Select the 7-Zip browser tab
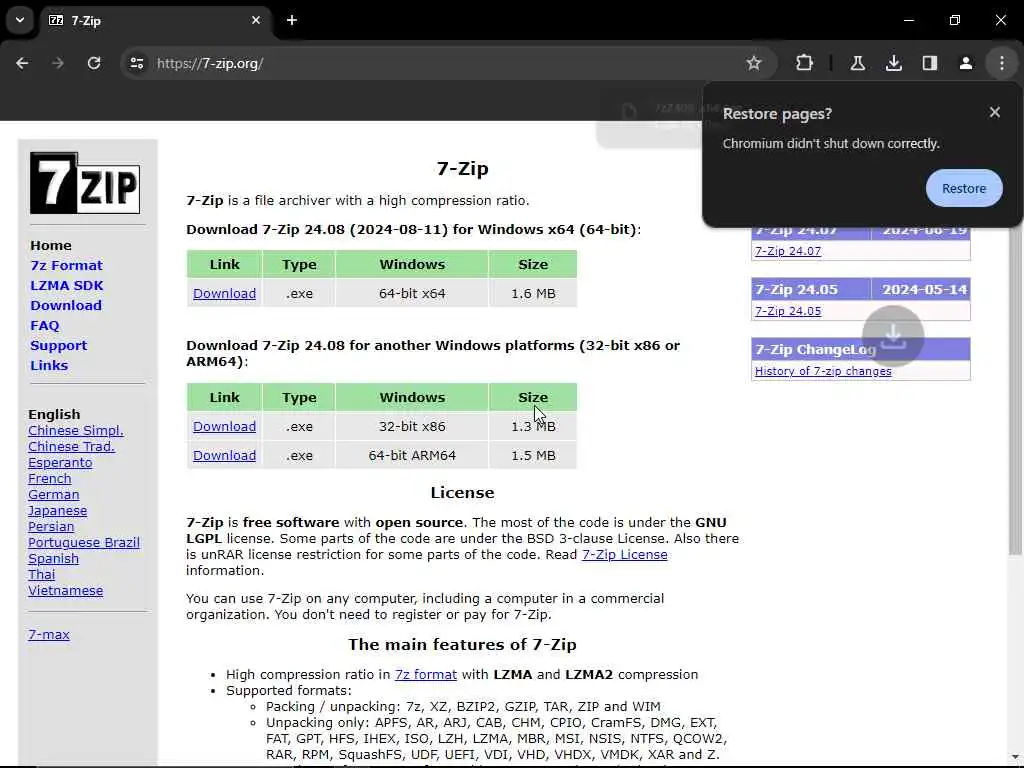The height and width of the screenshot is (768, 1024). click(x=155, y=20)
